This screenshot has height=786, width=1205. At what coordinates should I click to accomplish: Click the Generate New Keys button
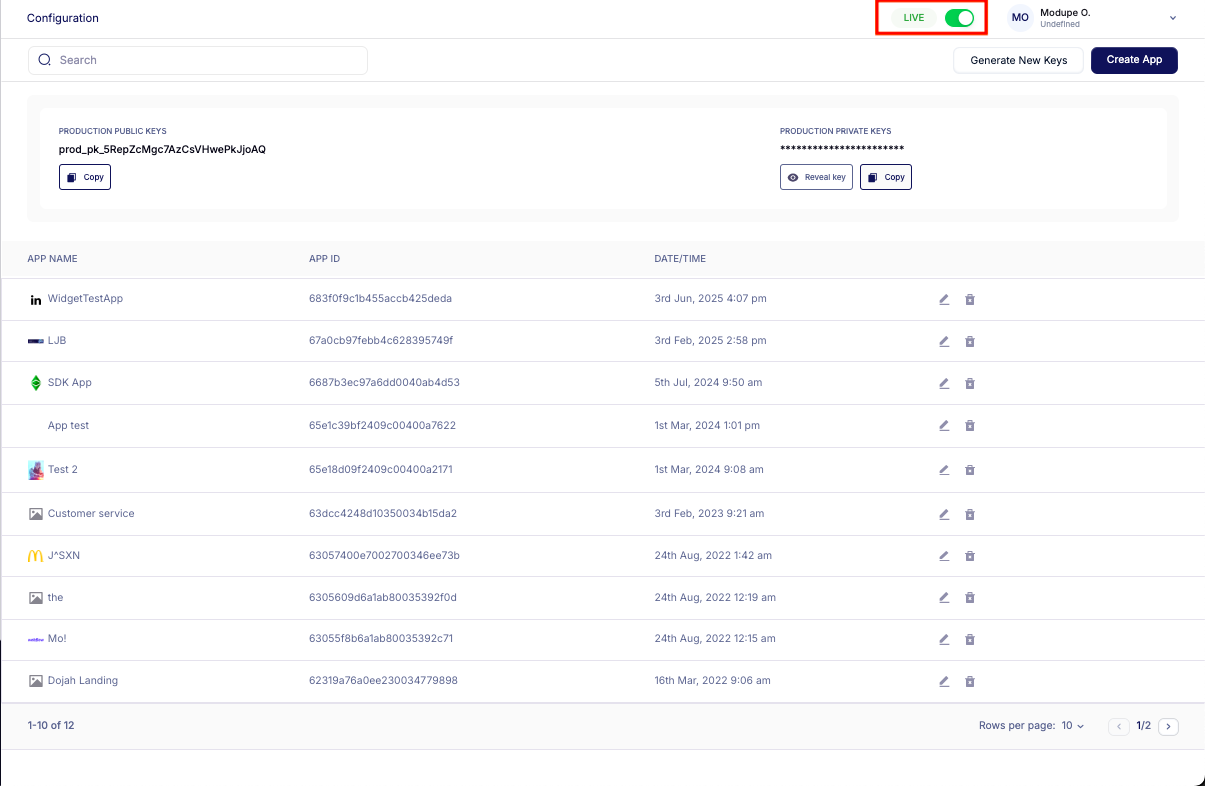[x=1018, y=60]
